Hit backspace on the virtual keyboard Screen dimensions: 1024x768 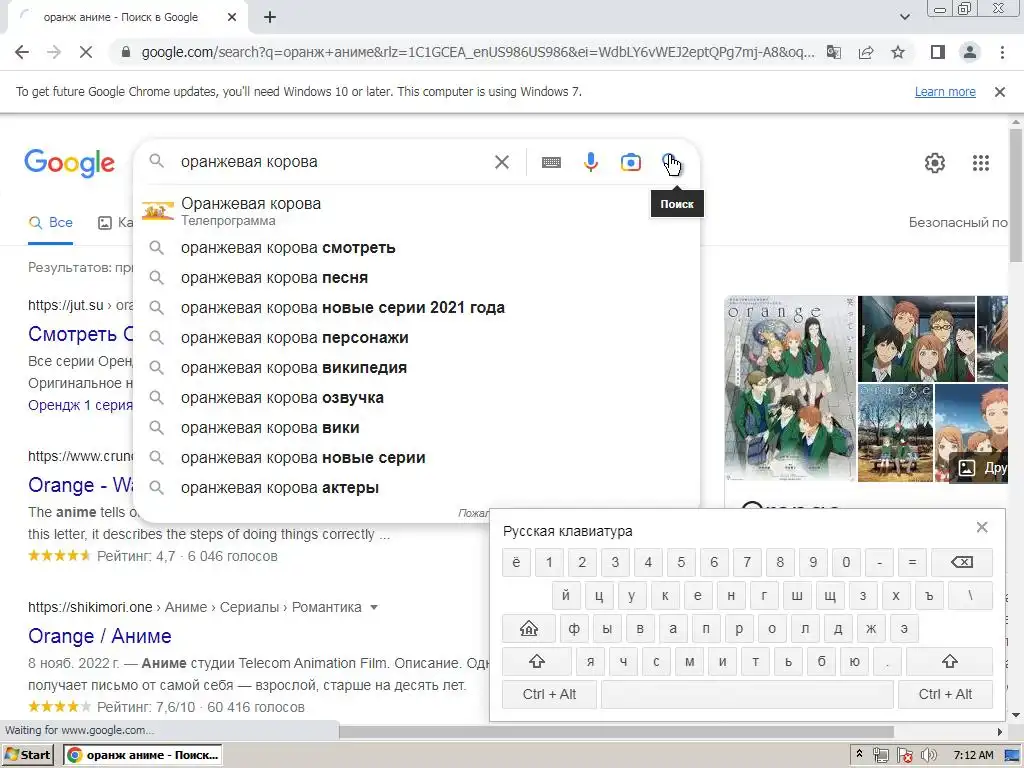pyautogui.click(x=962, y=562)
